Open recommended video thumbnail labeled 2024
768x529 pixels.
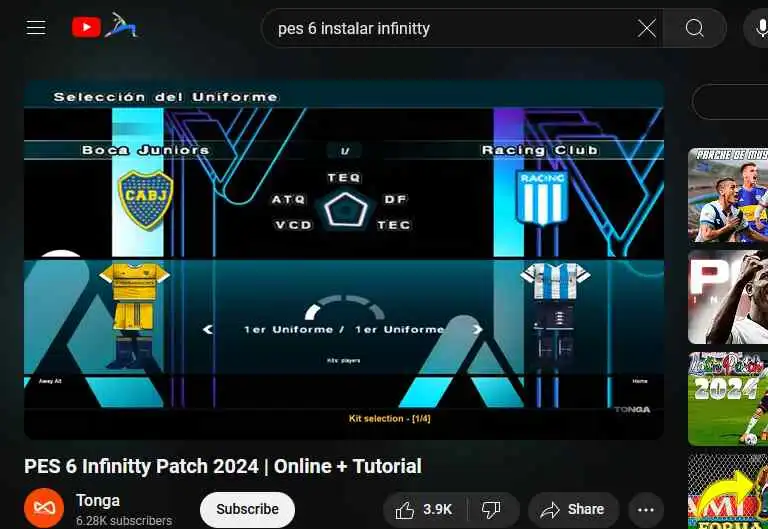(728, 399)
